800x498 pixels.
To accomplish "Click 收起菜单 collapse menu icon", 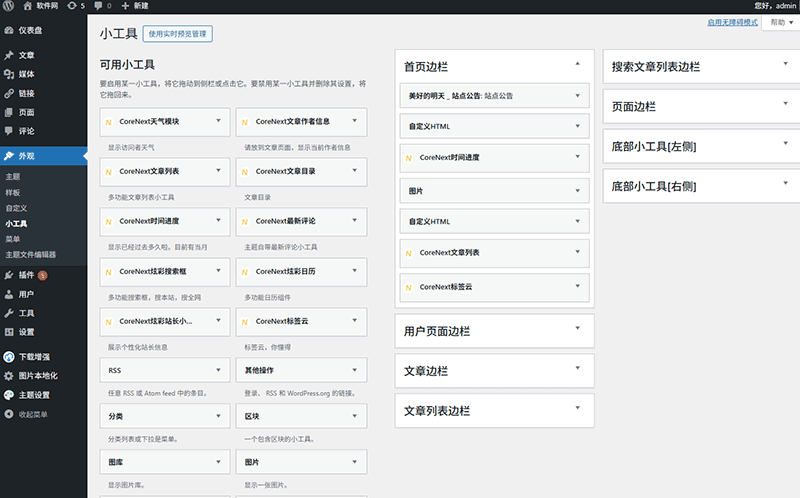I will pyautogui.click(x=9, y=414).
